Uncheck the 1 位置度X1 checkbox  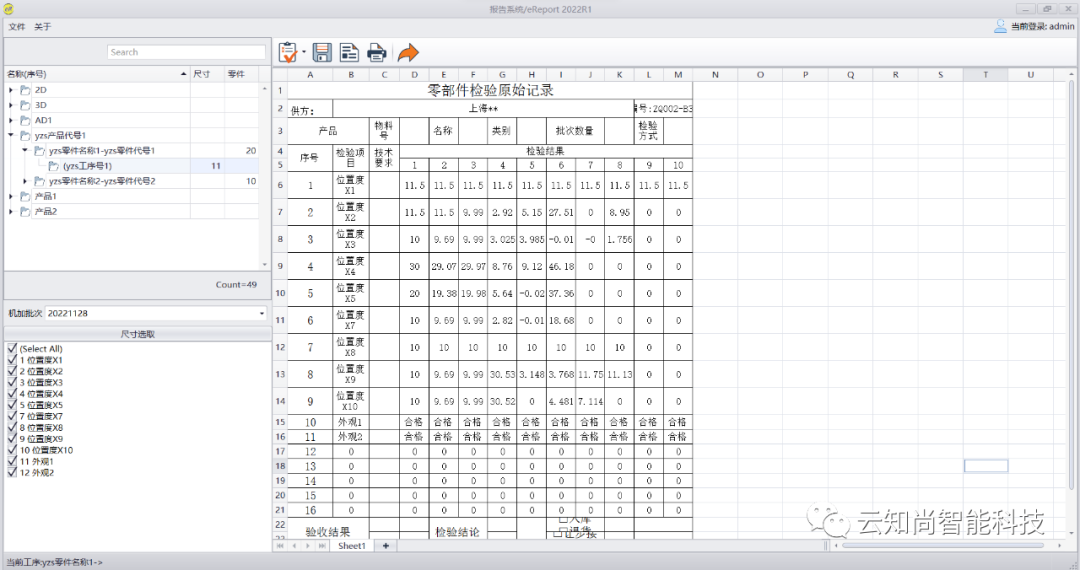pos(12,360)
